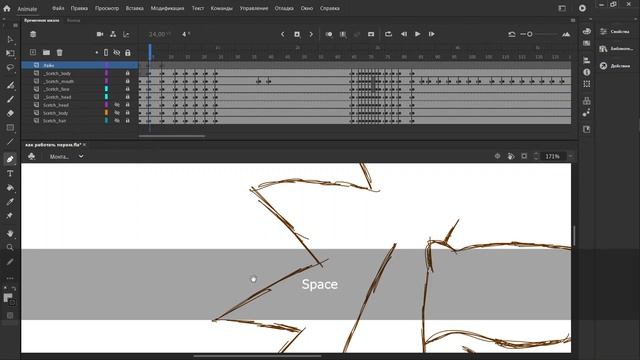Open Color panel icon in right dock
This screenshot has width=640, height=360.
(x=587, y=31)
